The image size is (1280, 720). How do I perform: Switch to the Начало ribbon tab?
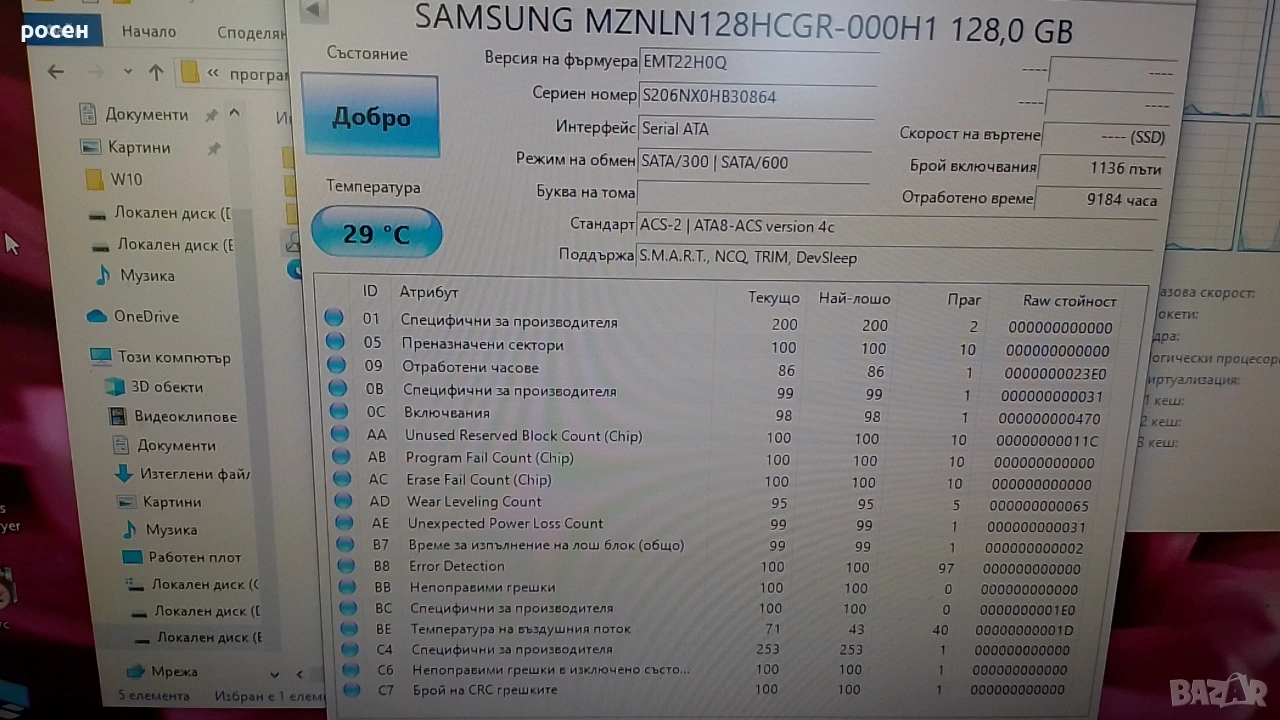pos(149,31)
